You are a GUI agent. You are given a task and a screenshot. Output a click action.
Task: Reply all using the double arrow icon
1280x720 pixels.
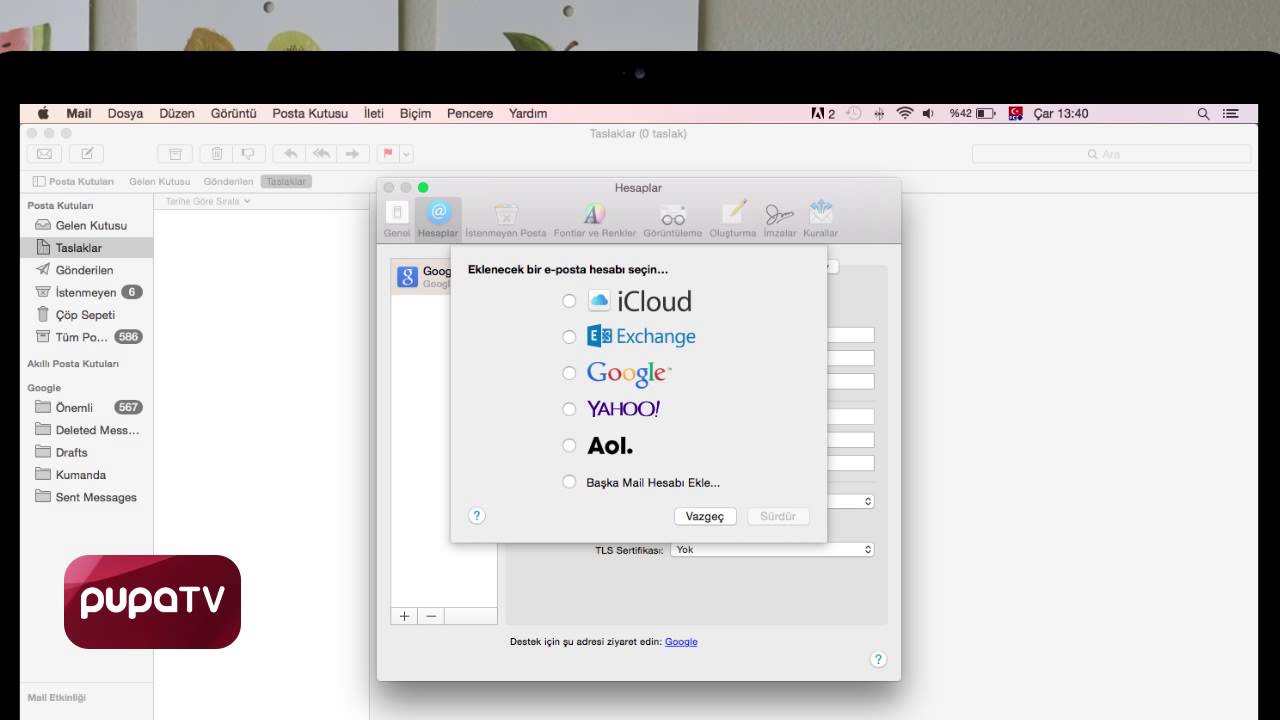(321, 154)
